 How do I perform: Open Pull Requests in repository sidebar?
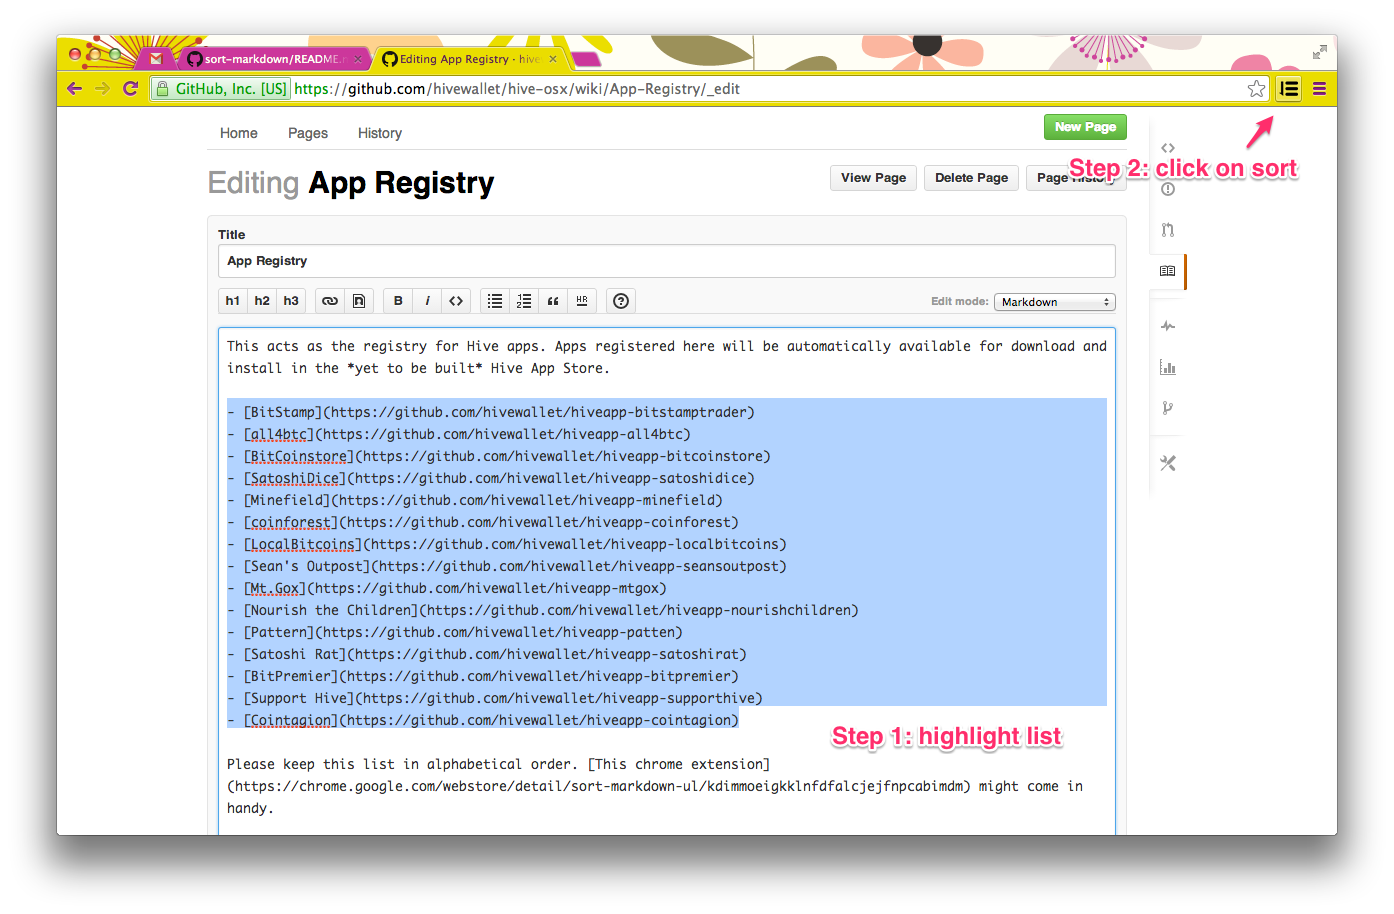tap(1167, 230)
